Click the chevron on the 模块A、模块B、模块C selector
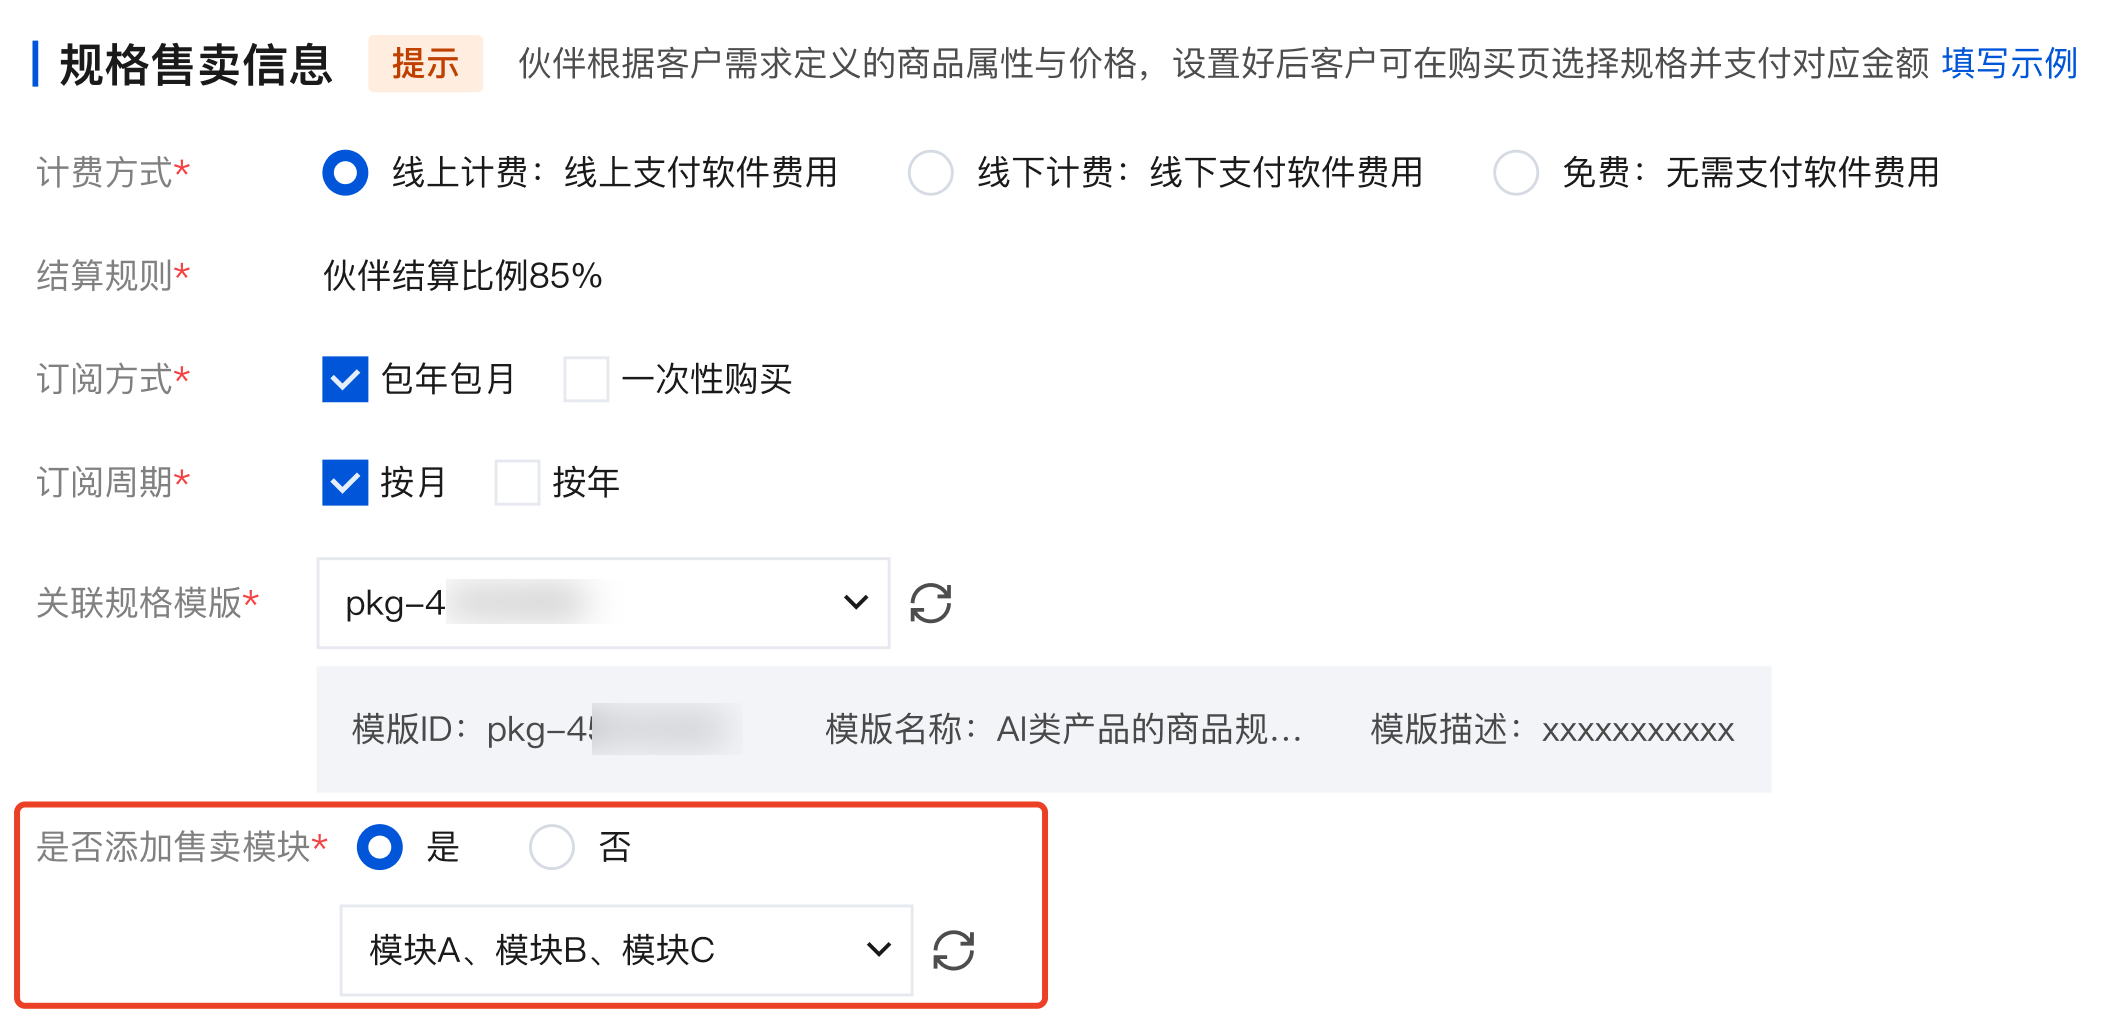The image size is (2114, 1036). pyautogui.click(x=878, y=949)
